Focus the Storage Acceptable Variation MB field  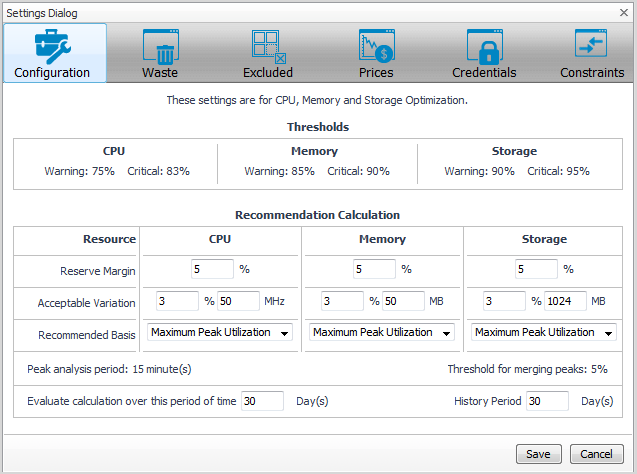pos(565,301)
